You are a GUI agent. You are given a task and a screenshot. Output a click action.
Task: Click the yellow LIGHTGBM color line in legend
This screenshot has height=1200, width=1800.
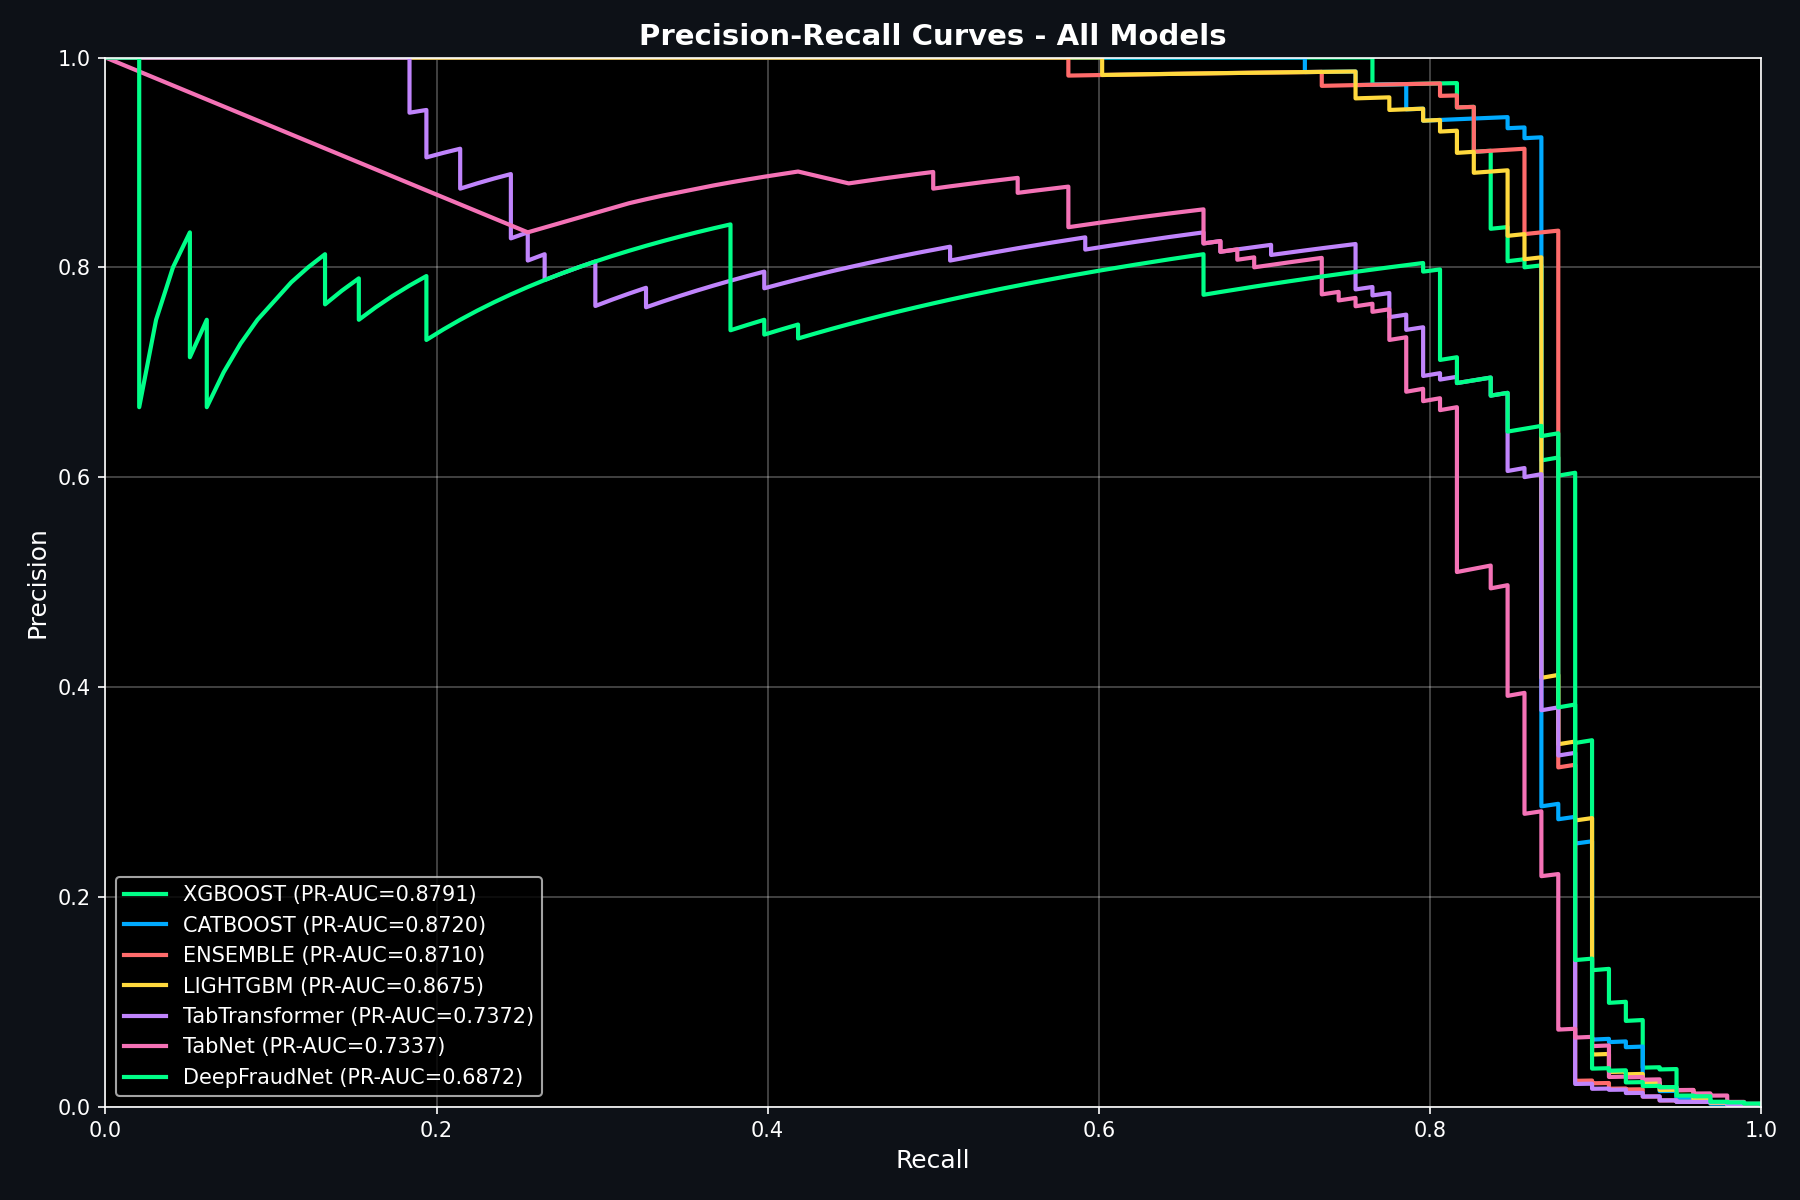(145, 986)
